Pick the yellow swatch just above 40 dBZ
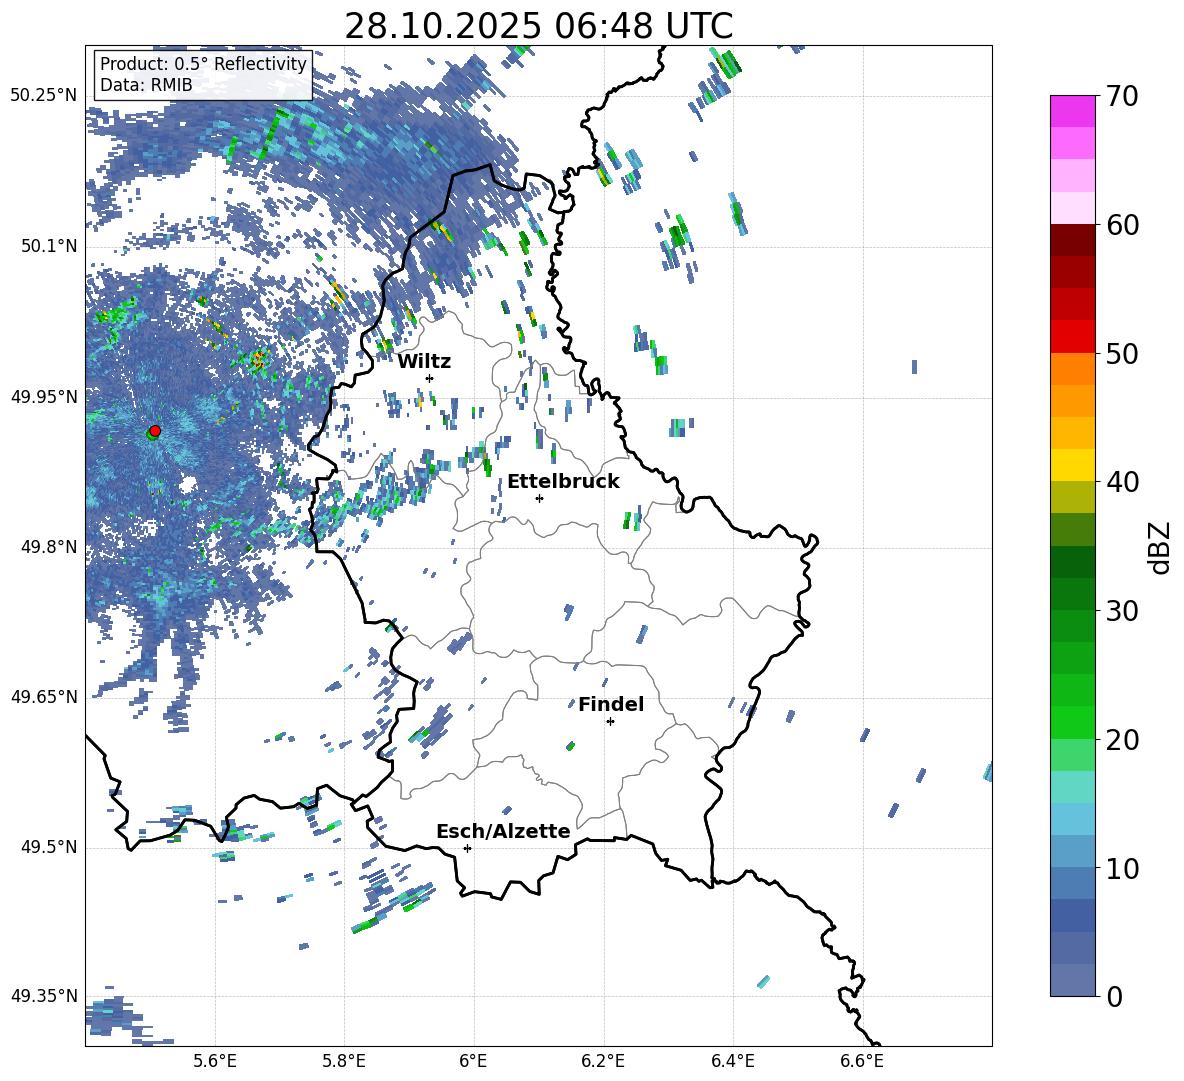Image resolution: width=1184 pixels, height=1081 pixels. 1073,465
